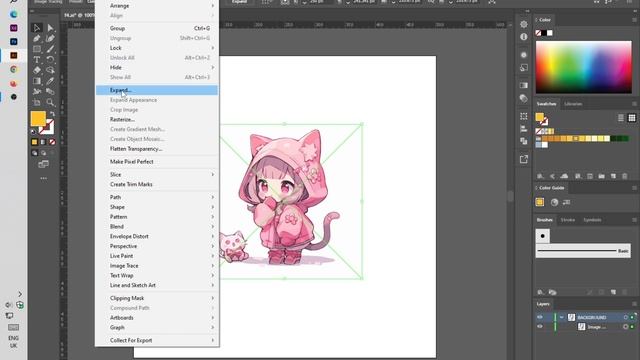Switch to the Libraries tab

pyautogui.click(x=573, y=104)
